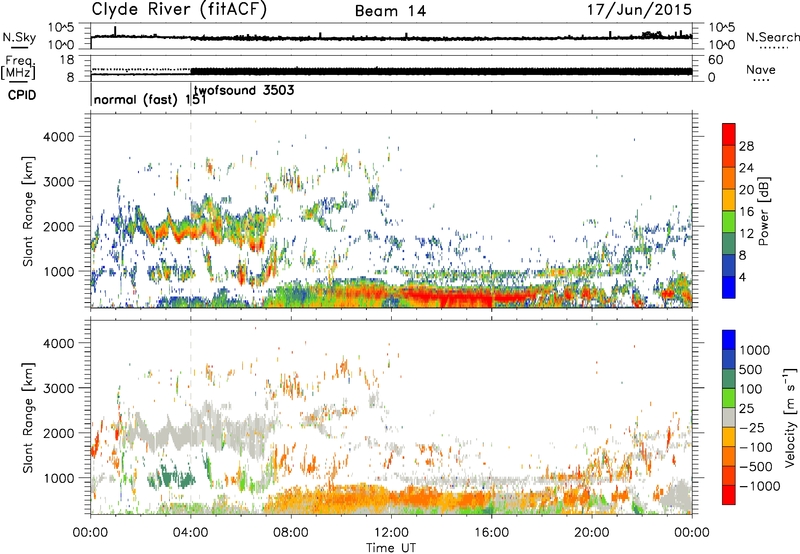This screenshot has height=554, width=800.
Task: Click the "Nave" legend label
Action: [x=761, y=69]
